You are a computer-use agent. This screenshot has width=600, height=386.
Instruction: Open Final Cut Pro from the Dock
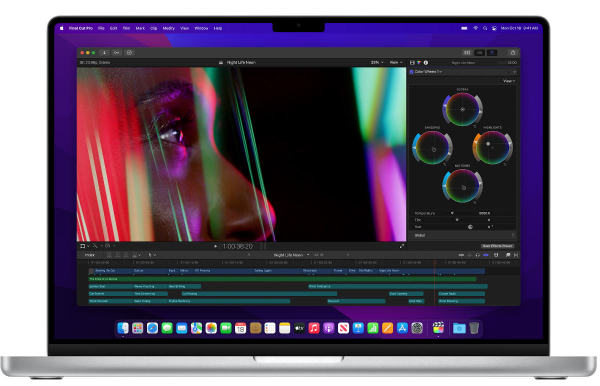(x=438, y=328)
